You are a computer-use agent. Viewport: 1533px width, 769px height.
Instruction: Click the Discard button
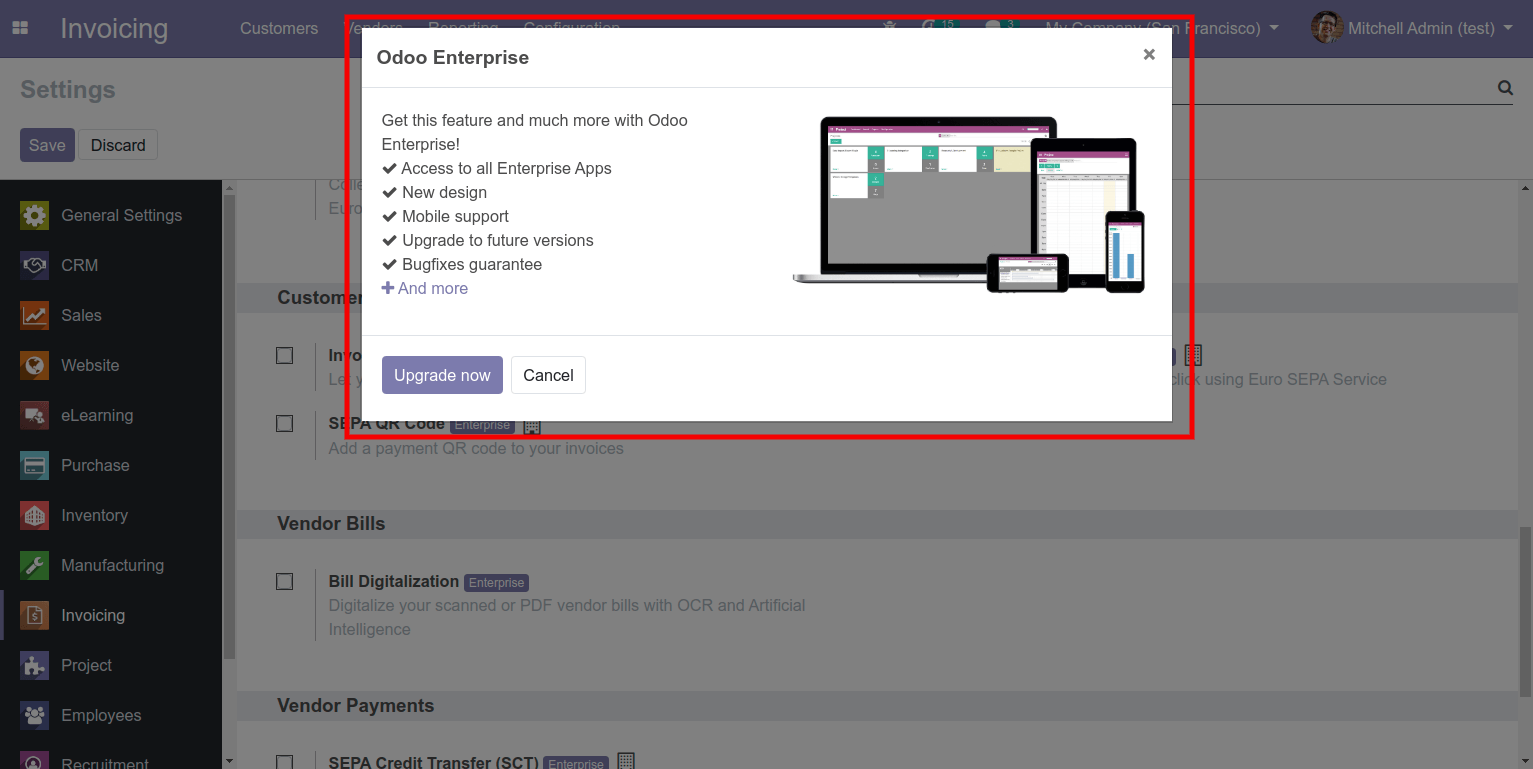tap(118, 145)
